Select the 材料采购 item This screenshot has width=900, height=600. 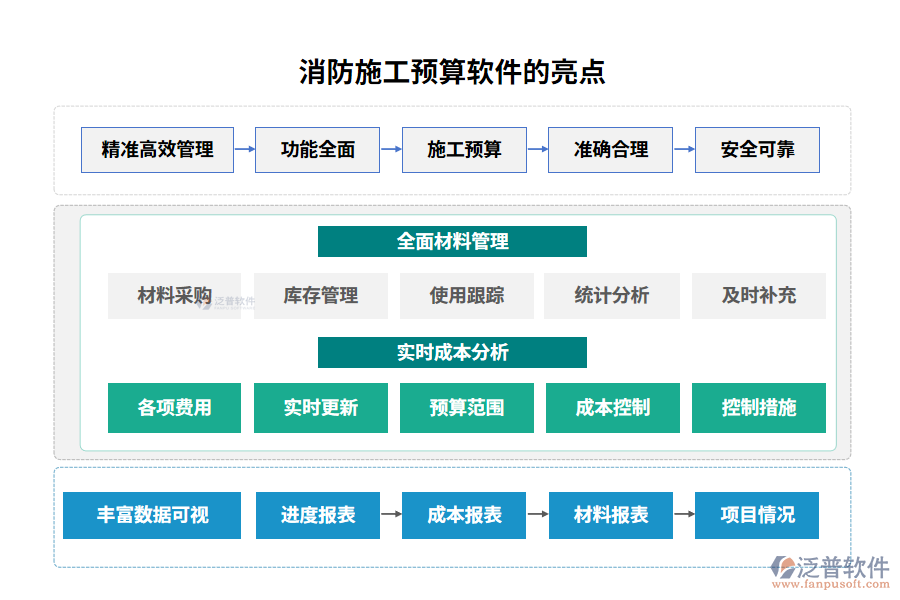pyautogui.click(x=174, y=296)
